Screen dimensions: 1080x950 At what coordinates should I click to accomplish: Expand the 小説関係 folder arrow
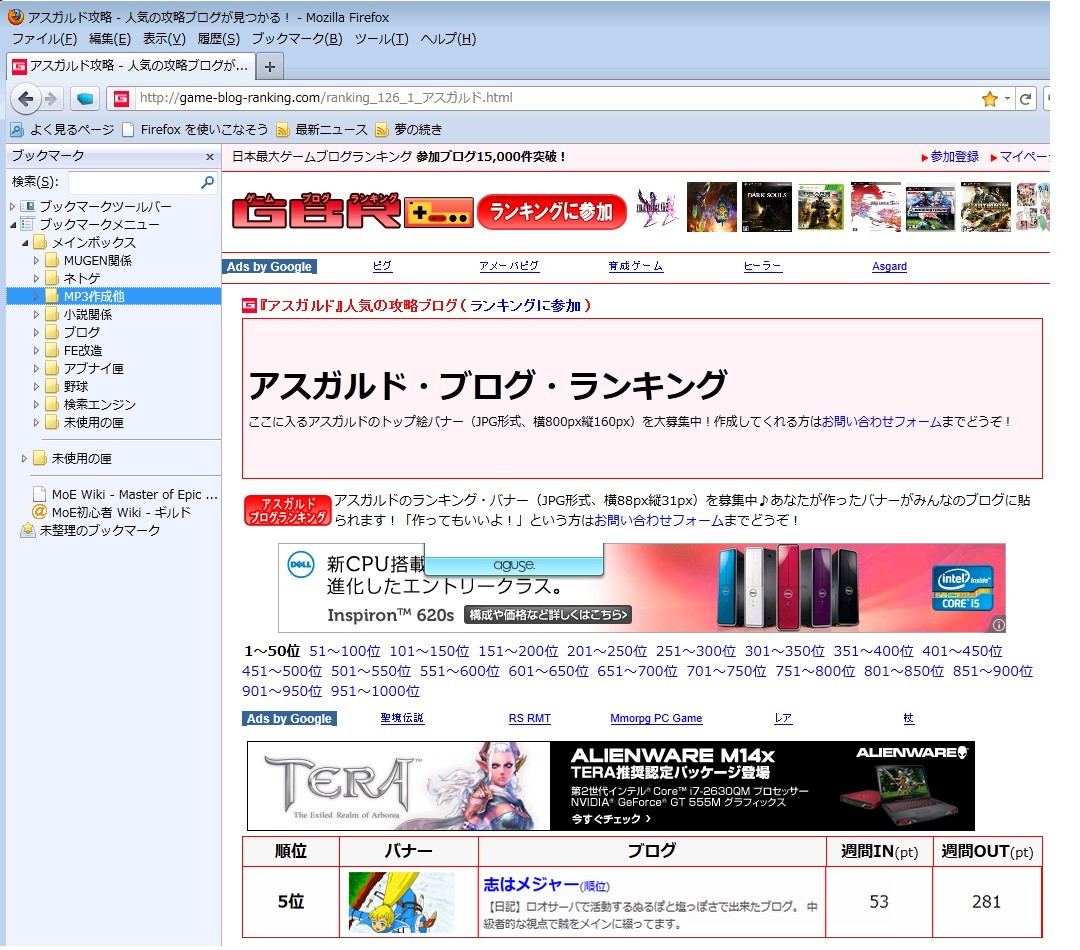(x=37, y=315)
